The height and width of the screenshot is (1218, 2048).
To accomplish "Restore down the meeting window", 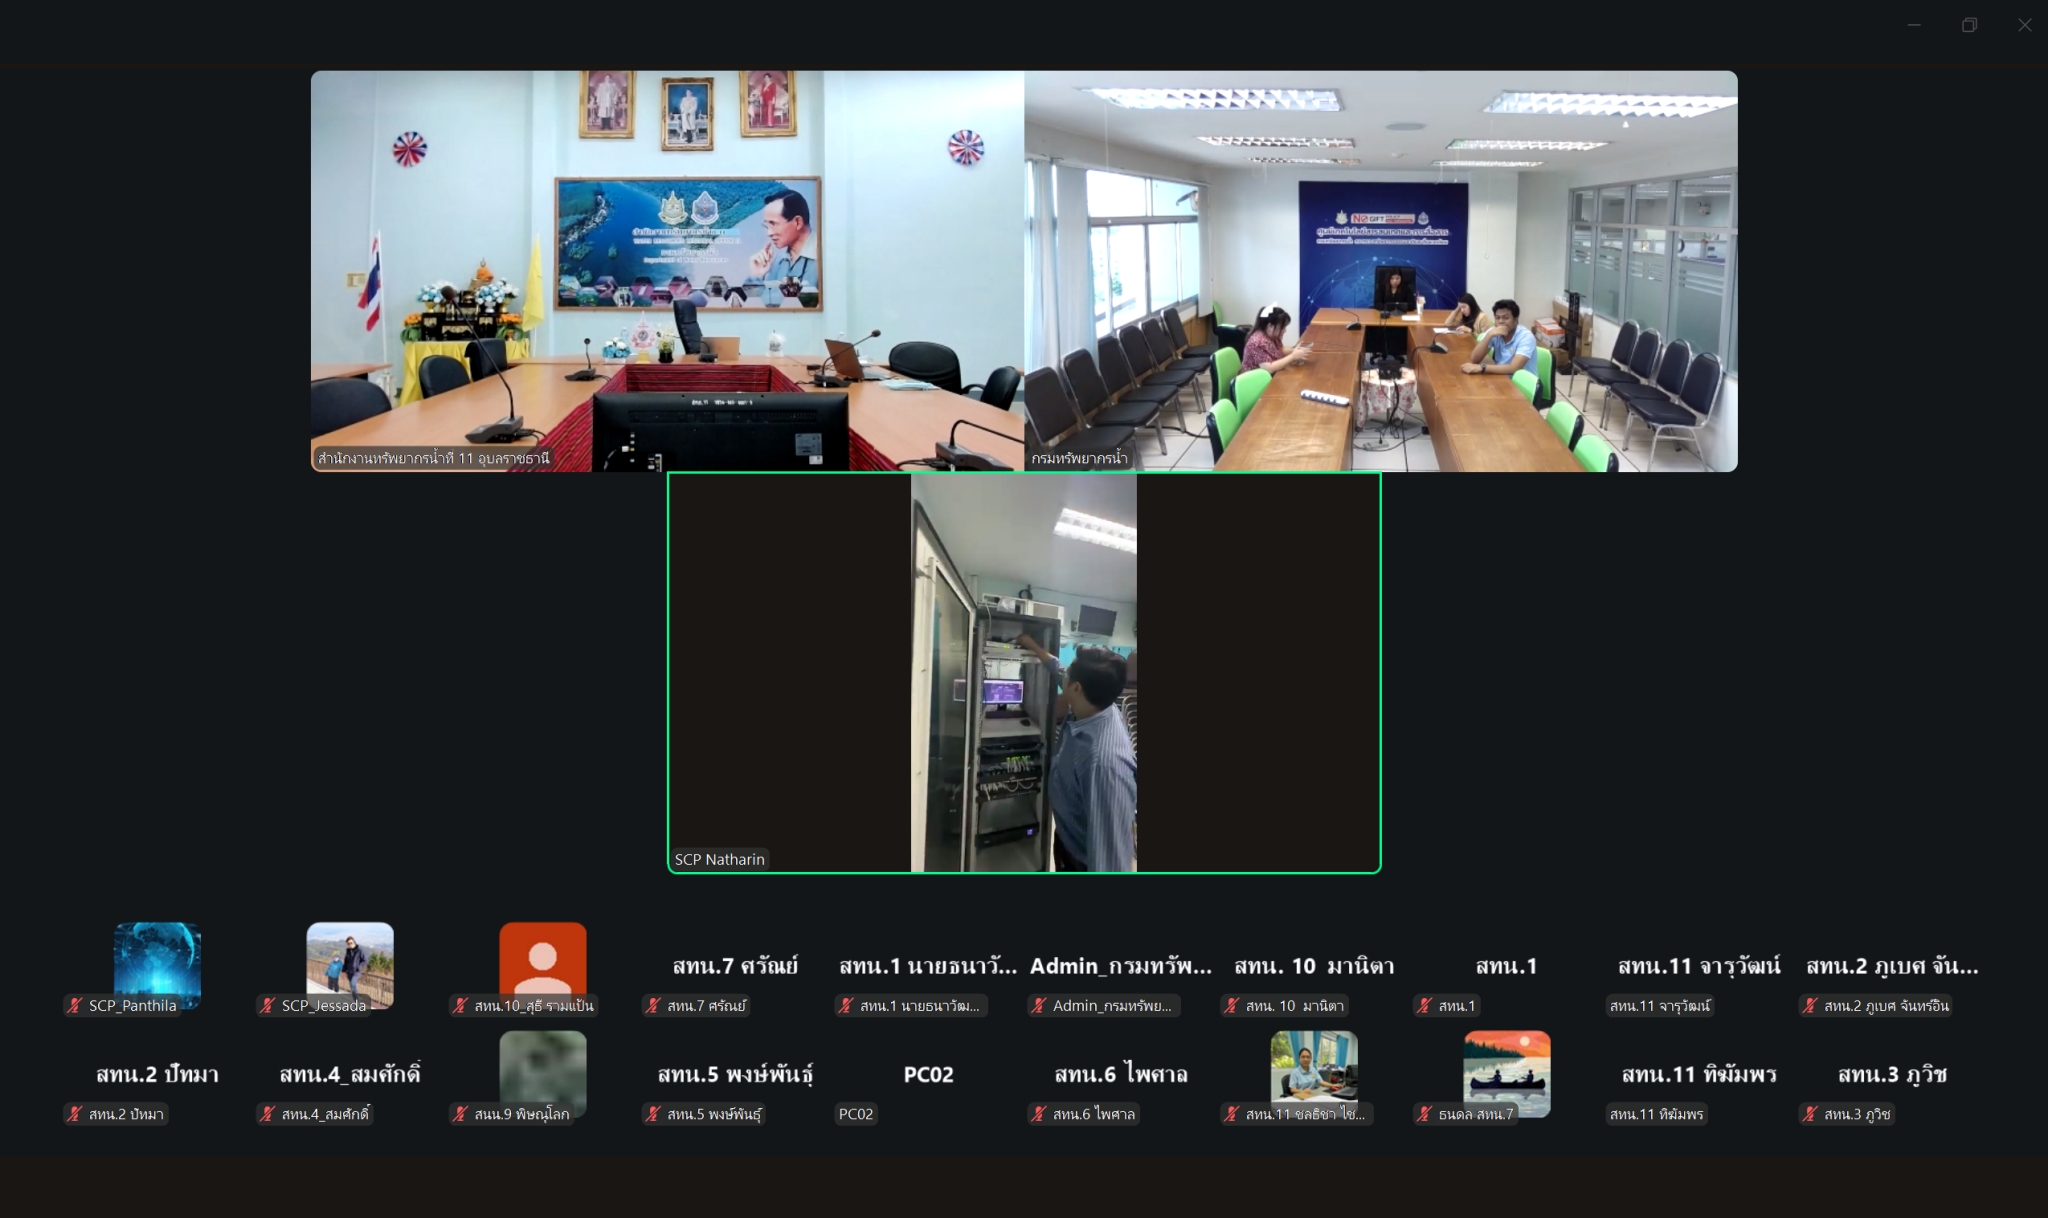I will 1969,25.
